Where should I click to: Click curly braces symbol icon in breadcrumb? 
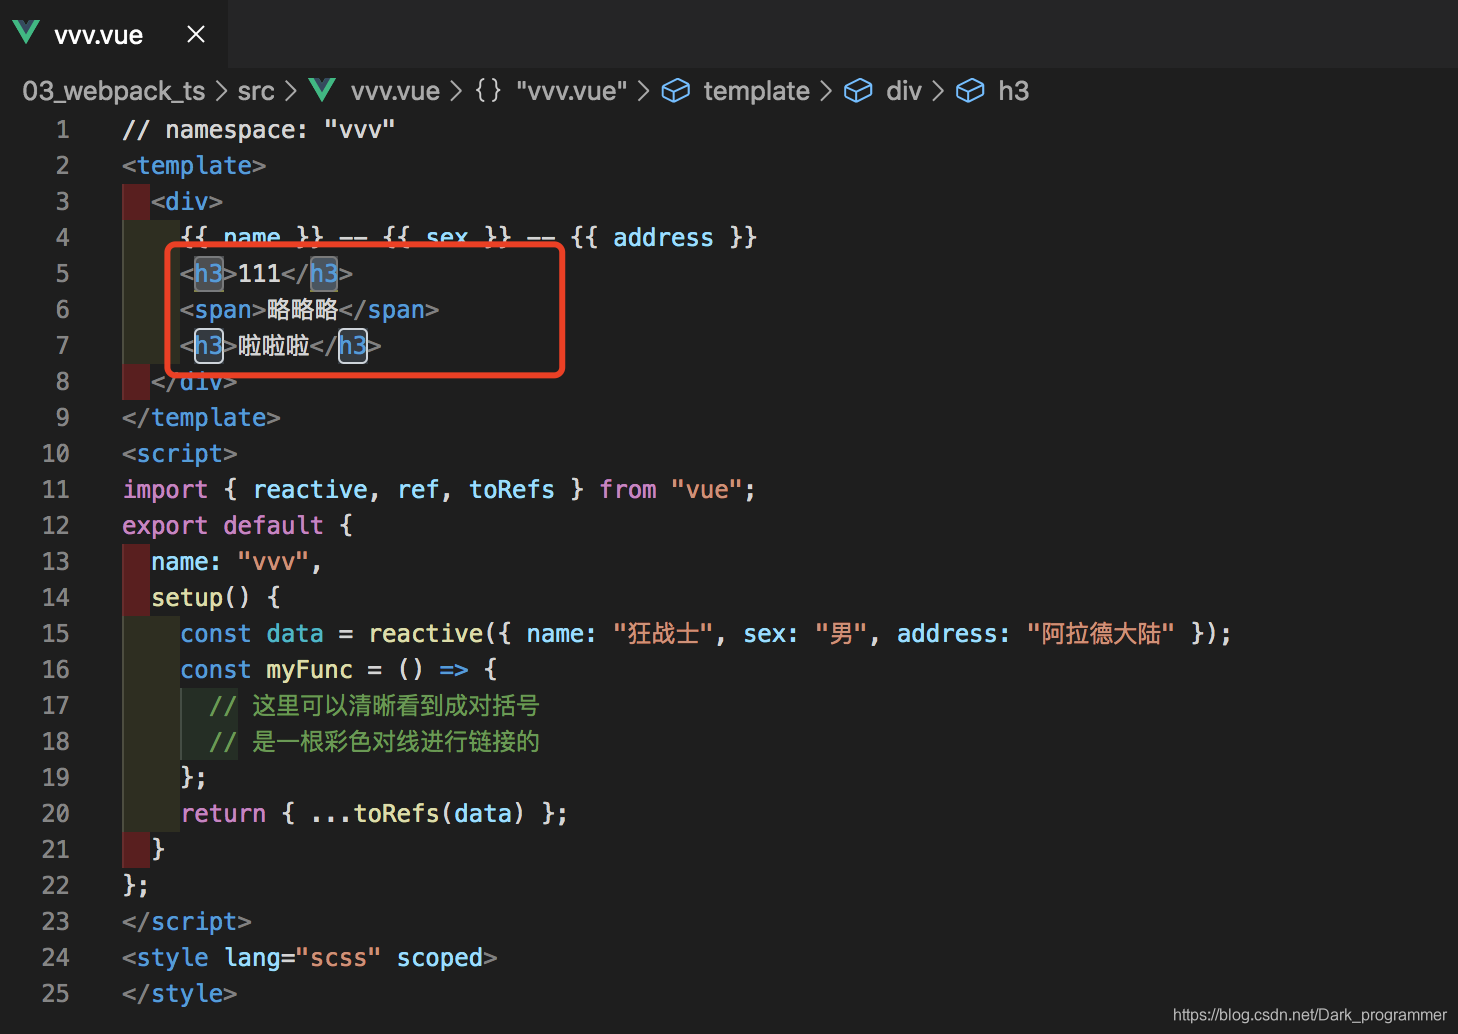488,91
